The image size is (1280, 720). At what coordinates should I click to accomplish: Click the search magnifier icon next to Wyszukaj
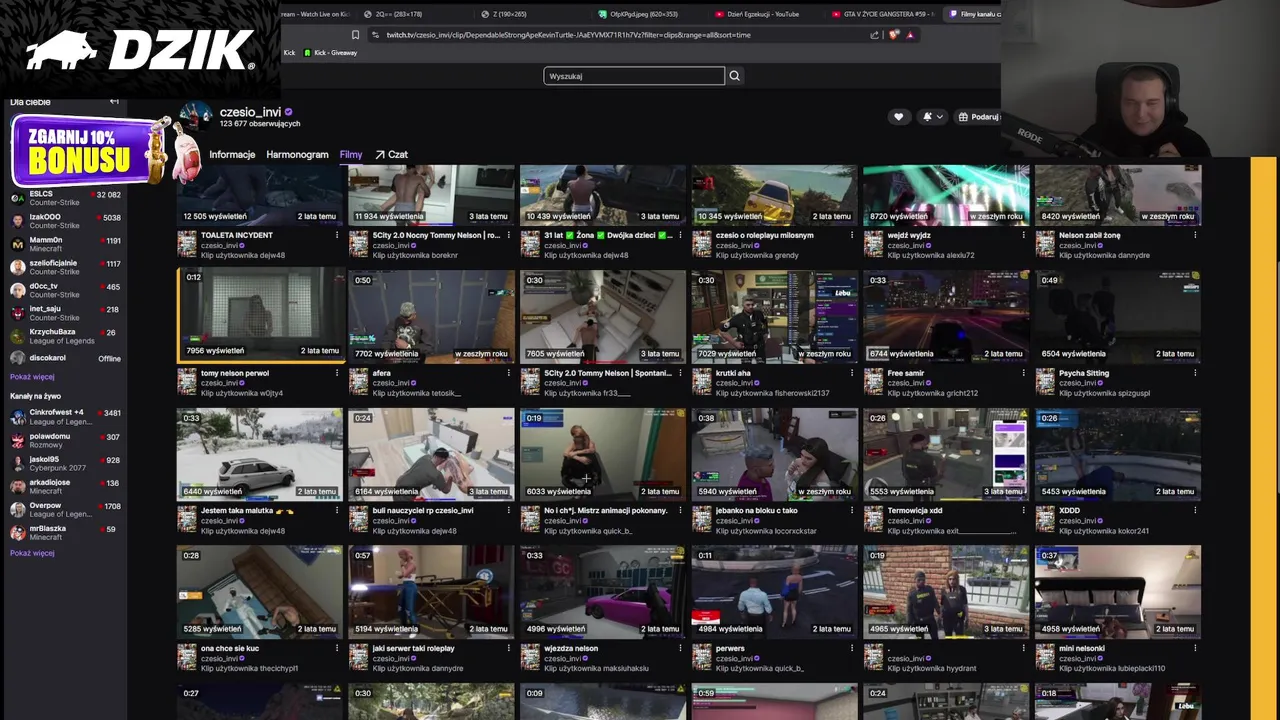tap(734, 76)
